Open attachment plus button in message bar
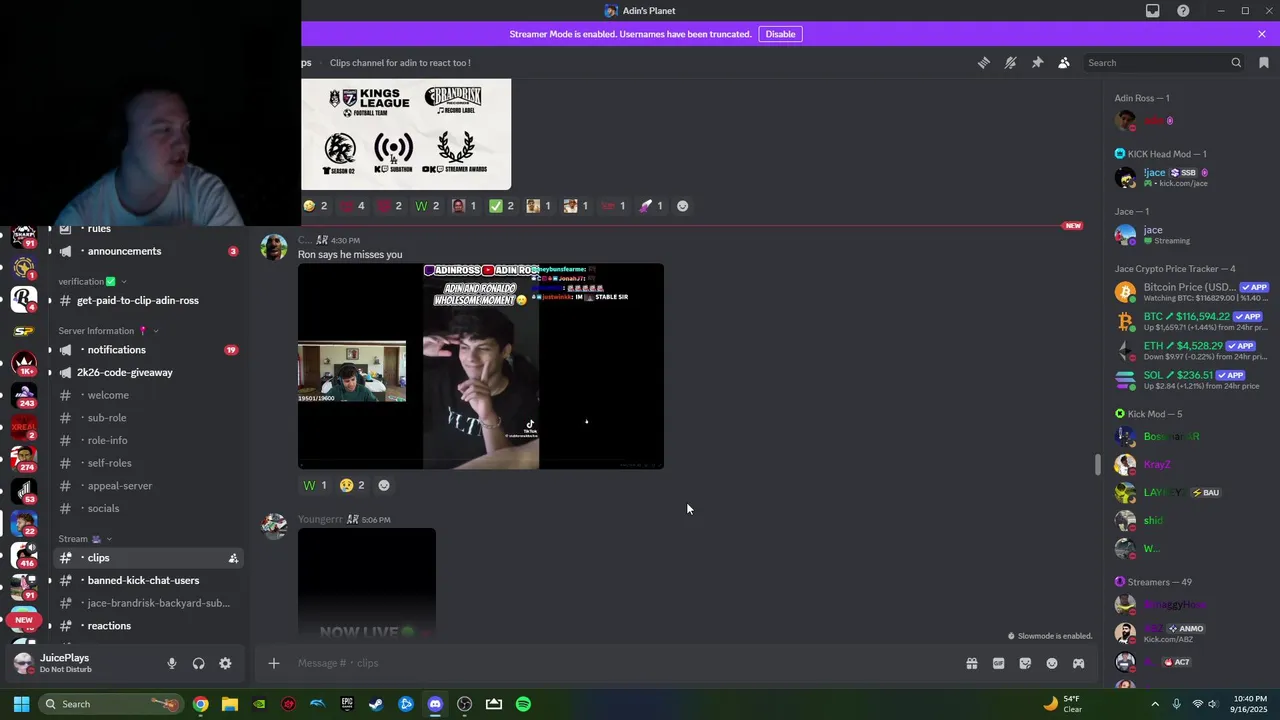 (273, 663)
